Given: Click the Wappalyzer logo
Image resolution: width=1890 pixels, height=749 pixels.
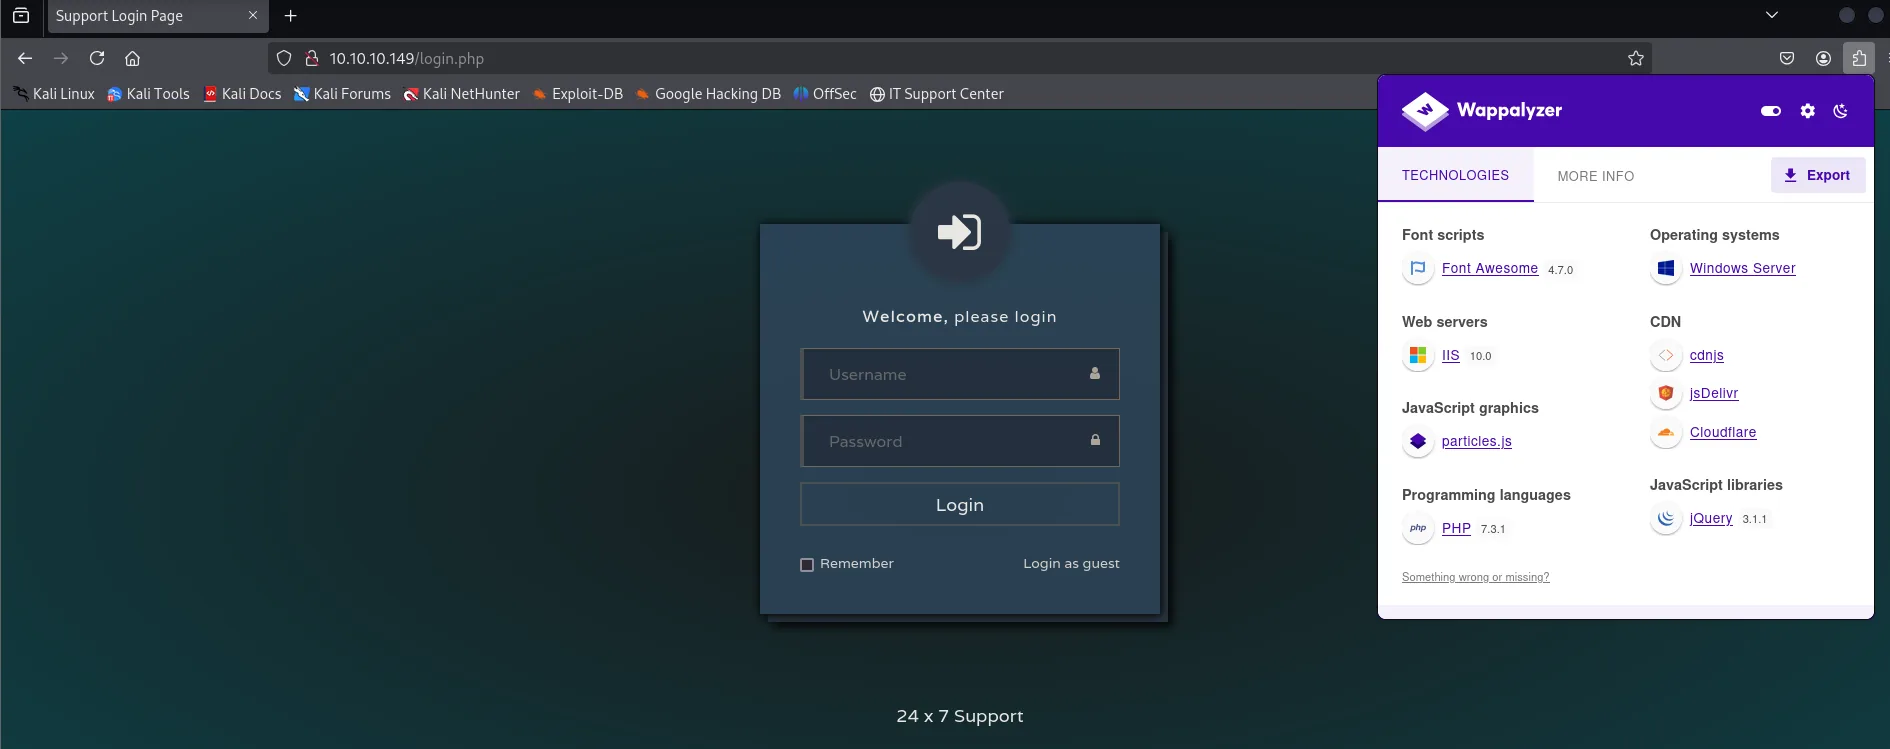Looking at the screenshot, I should point(1482,111).
